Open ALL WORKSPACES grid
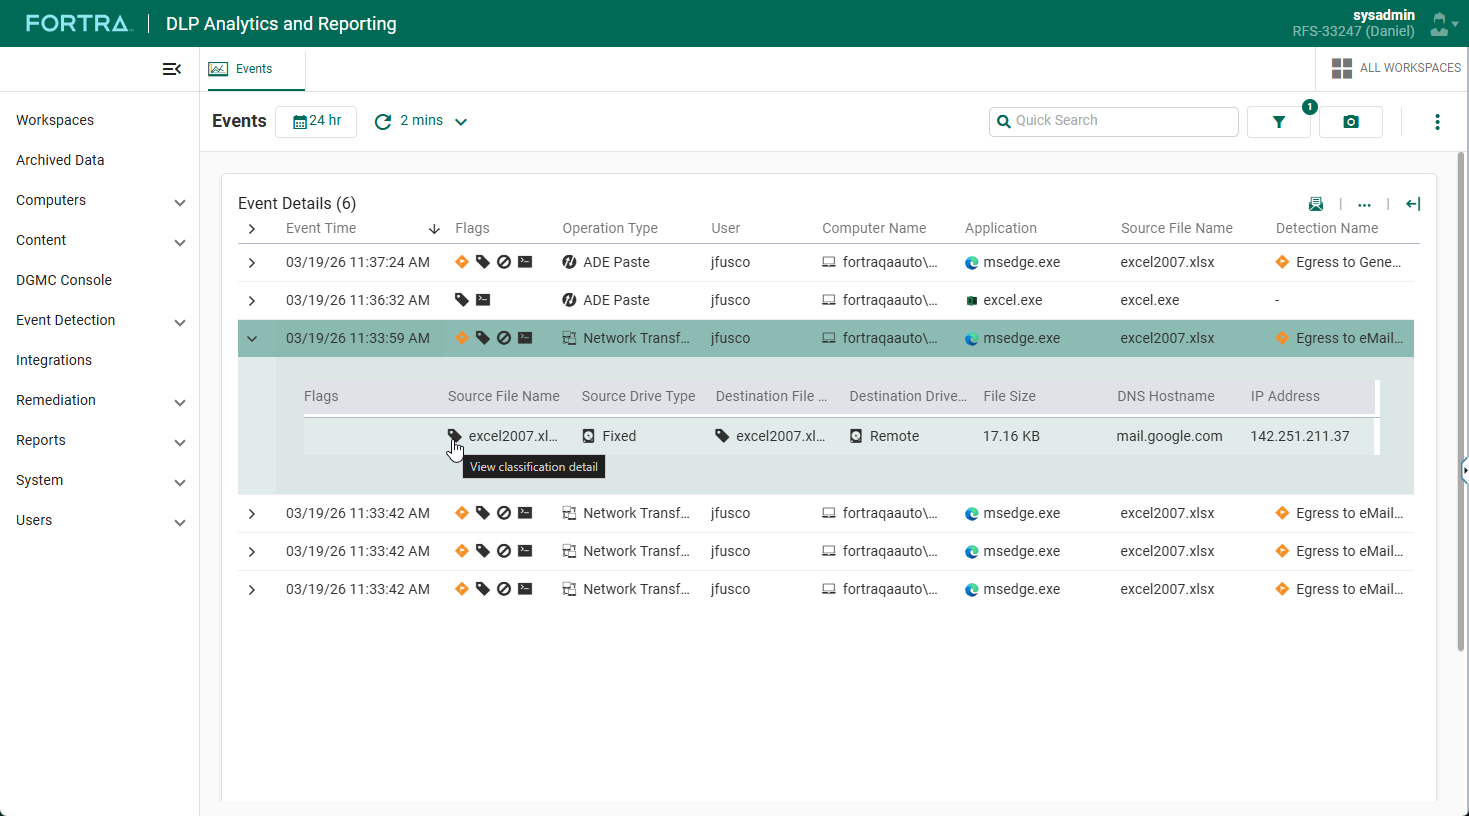 click(1396, 68)
